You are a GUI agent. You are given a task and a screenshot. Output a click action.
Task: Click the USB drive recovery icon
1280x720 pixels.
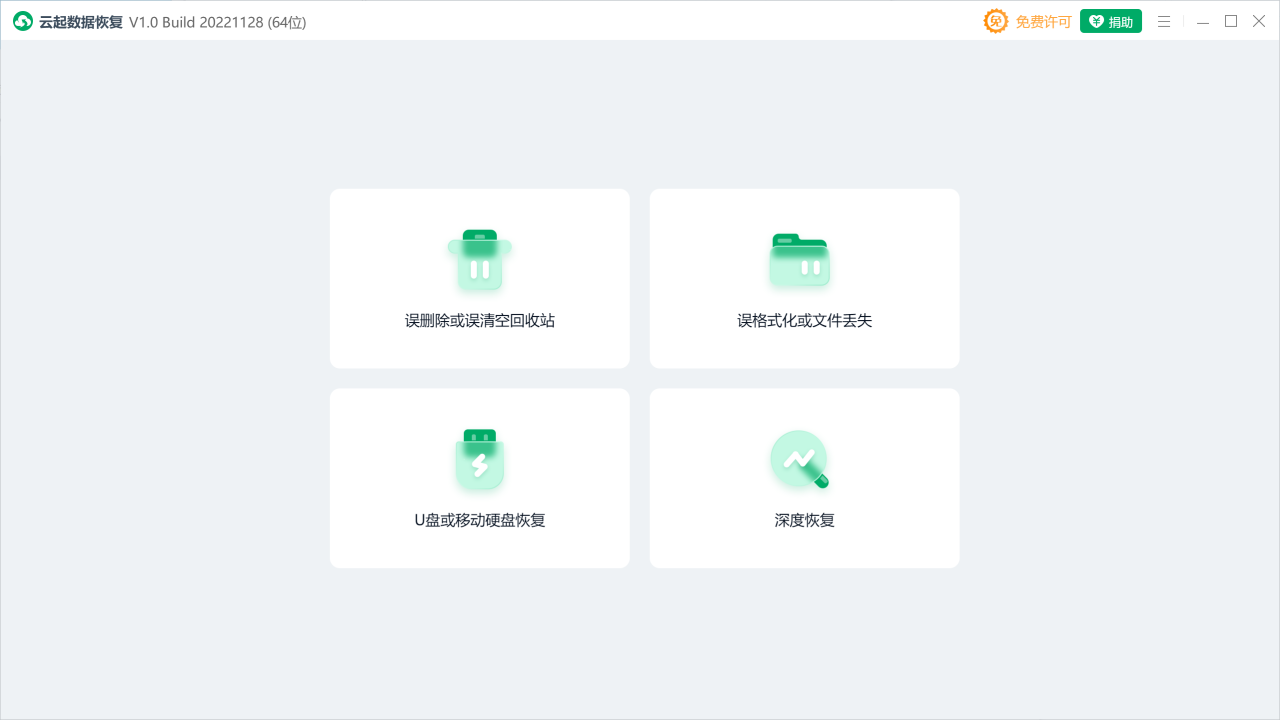480,460
